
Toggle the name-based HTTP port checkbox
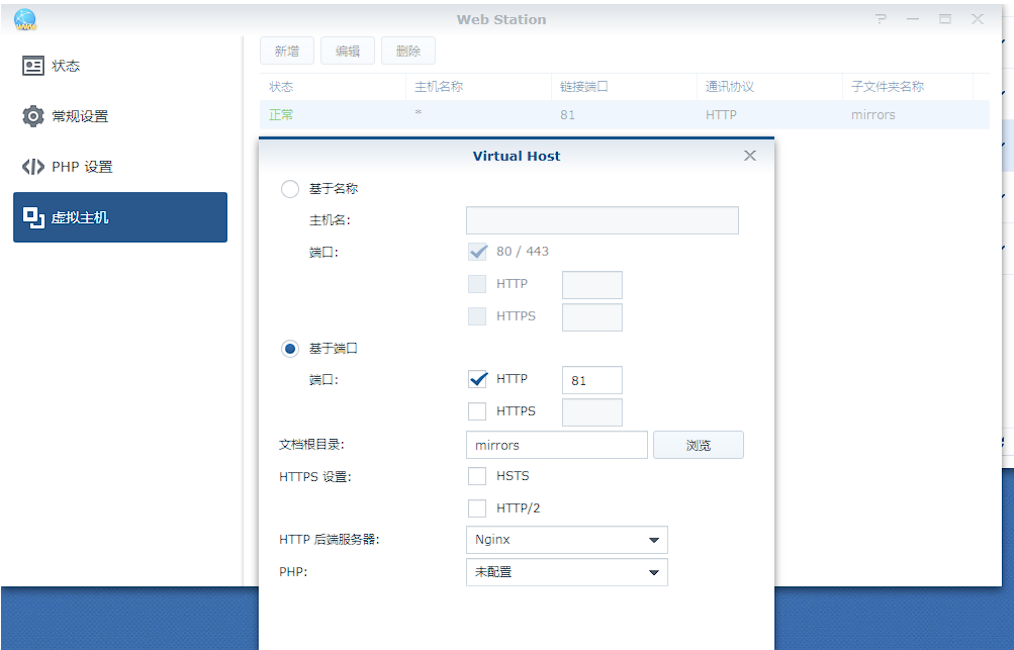pos(477,284)
